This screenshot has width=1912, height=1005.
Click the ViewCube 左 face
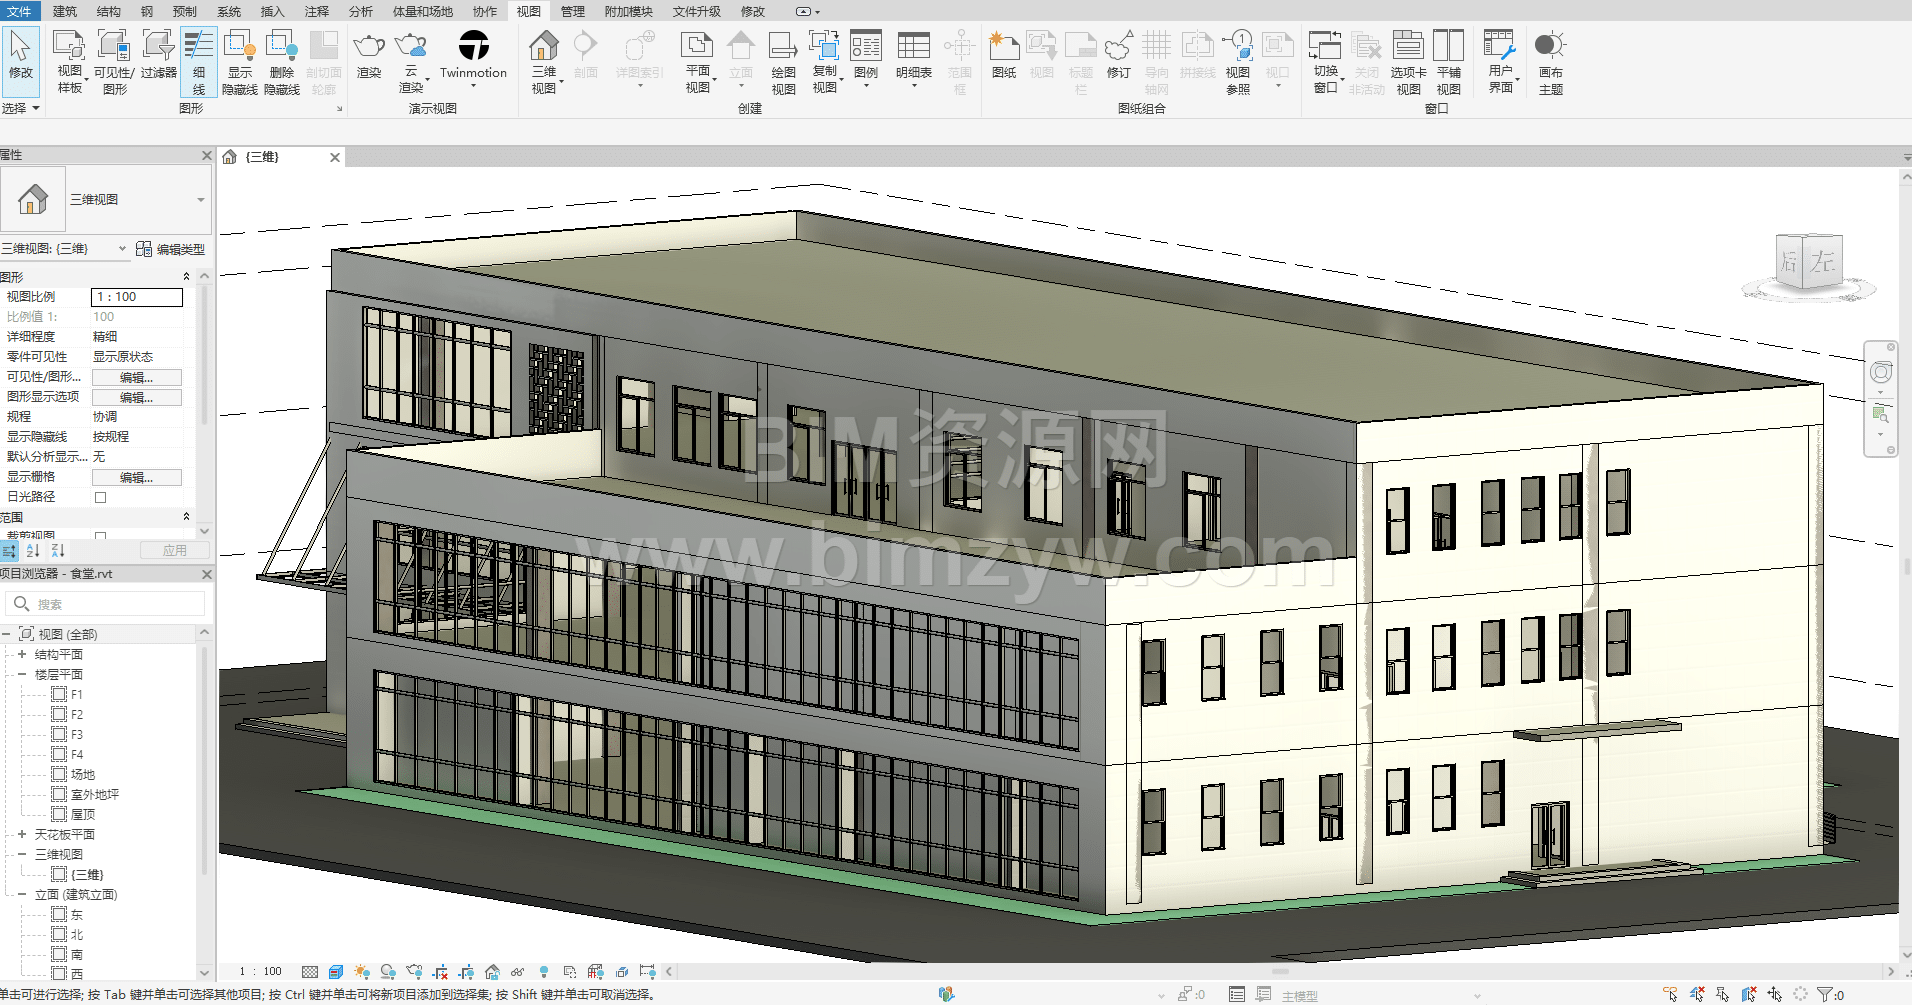click(1823, 262)
